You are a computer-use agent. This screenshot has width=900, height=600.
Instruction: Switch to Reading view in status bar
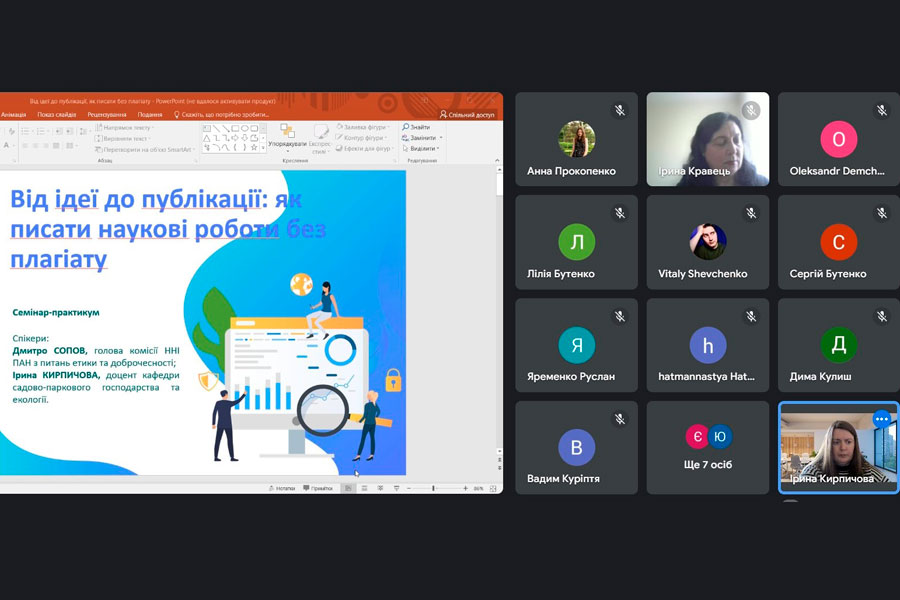[380, 489]
